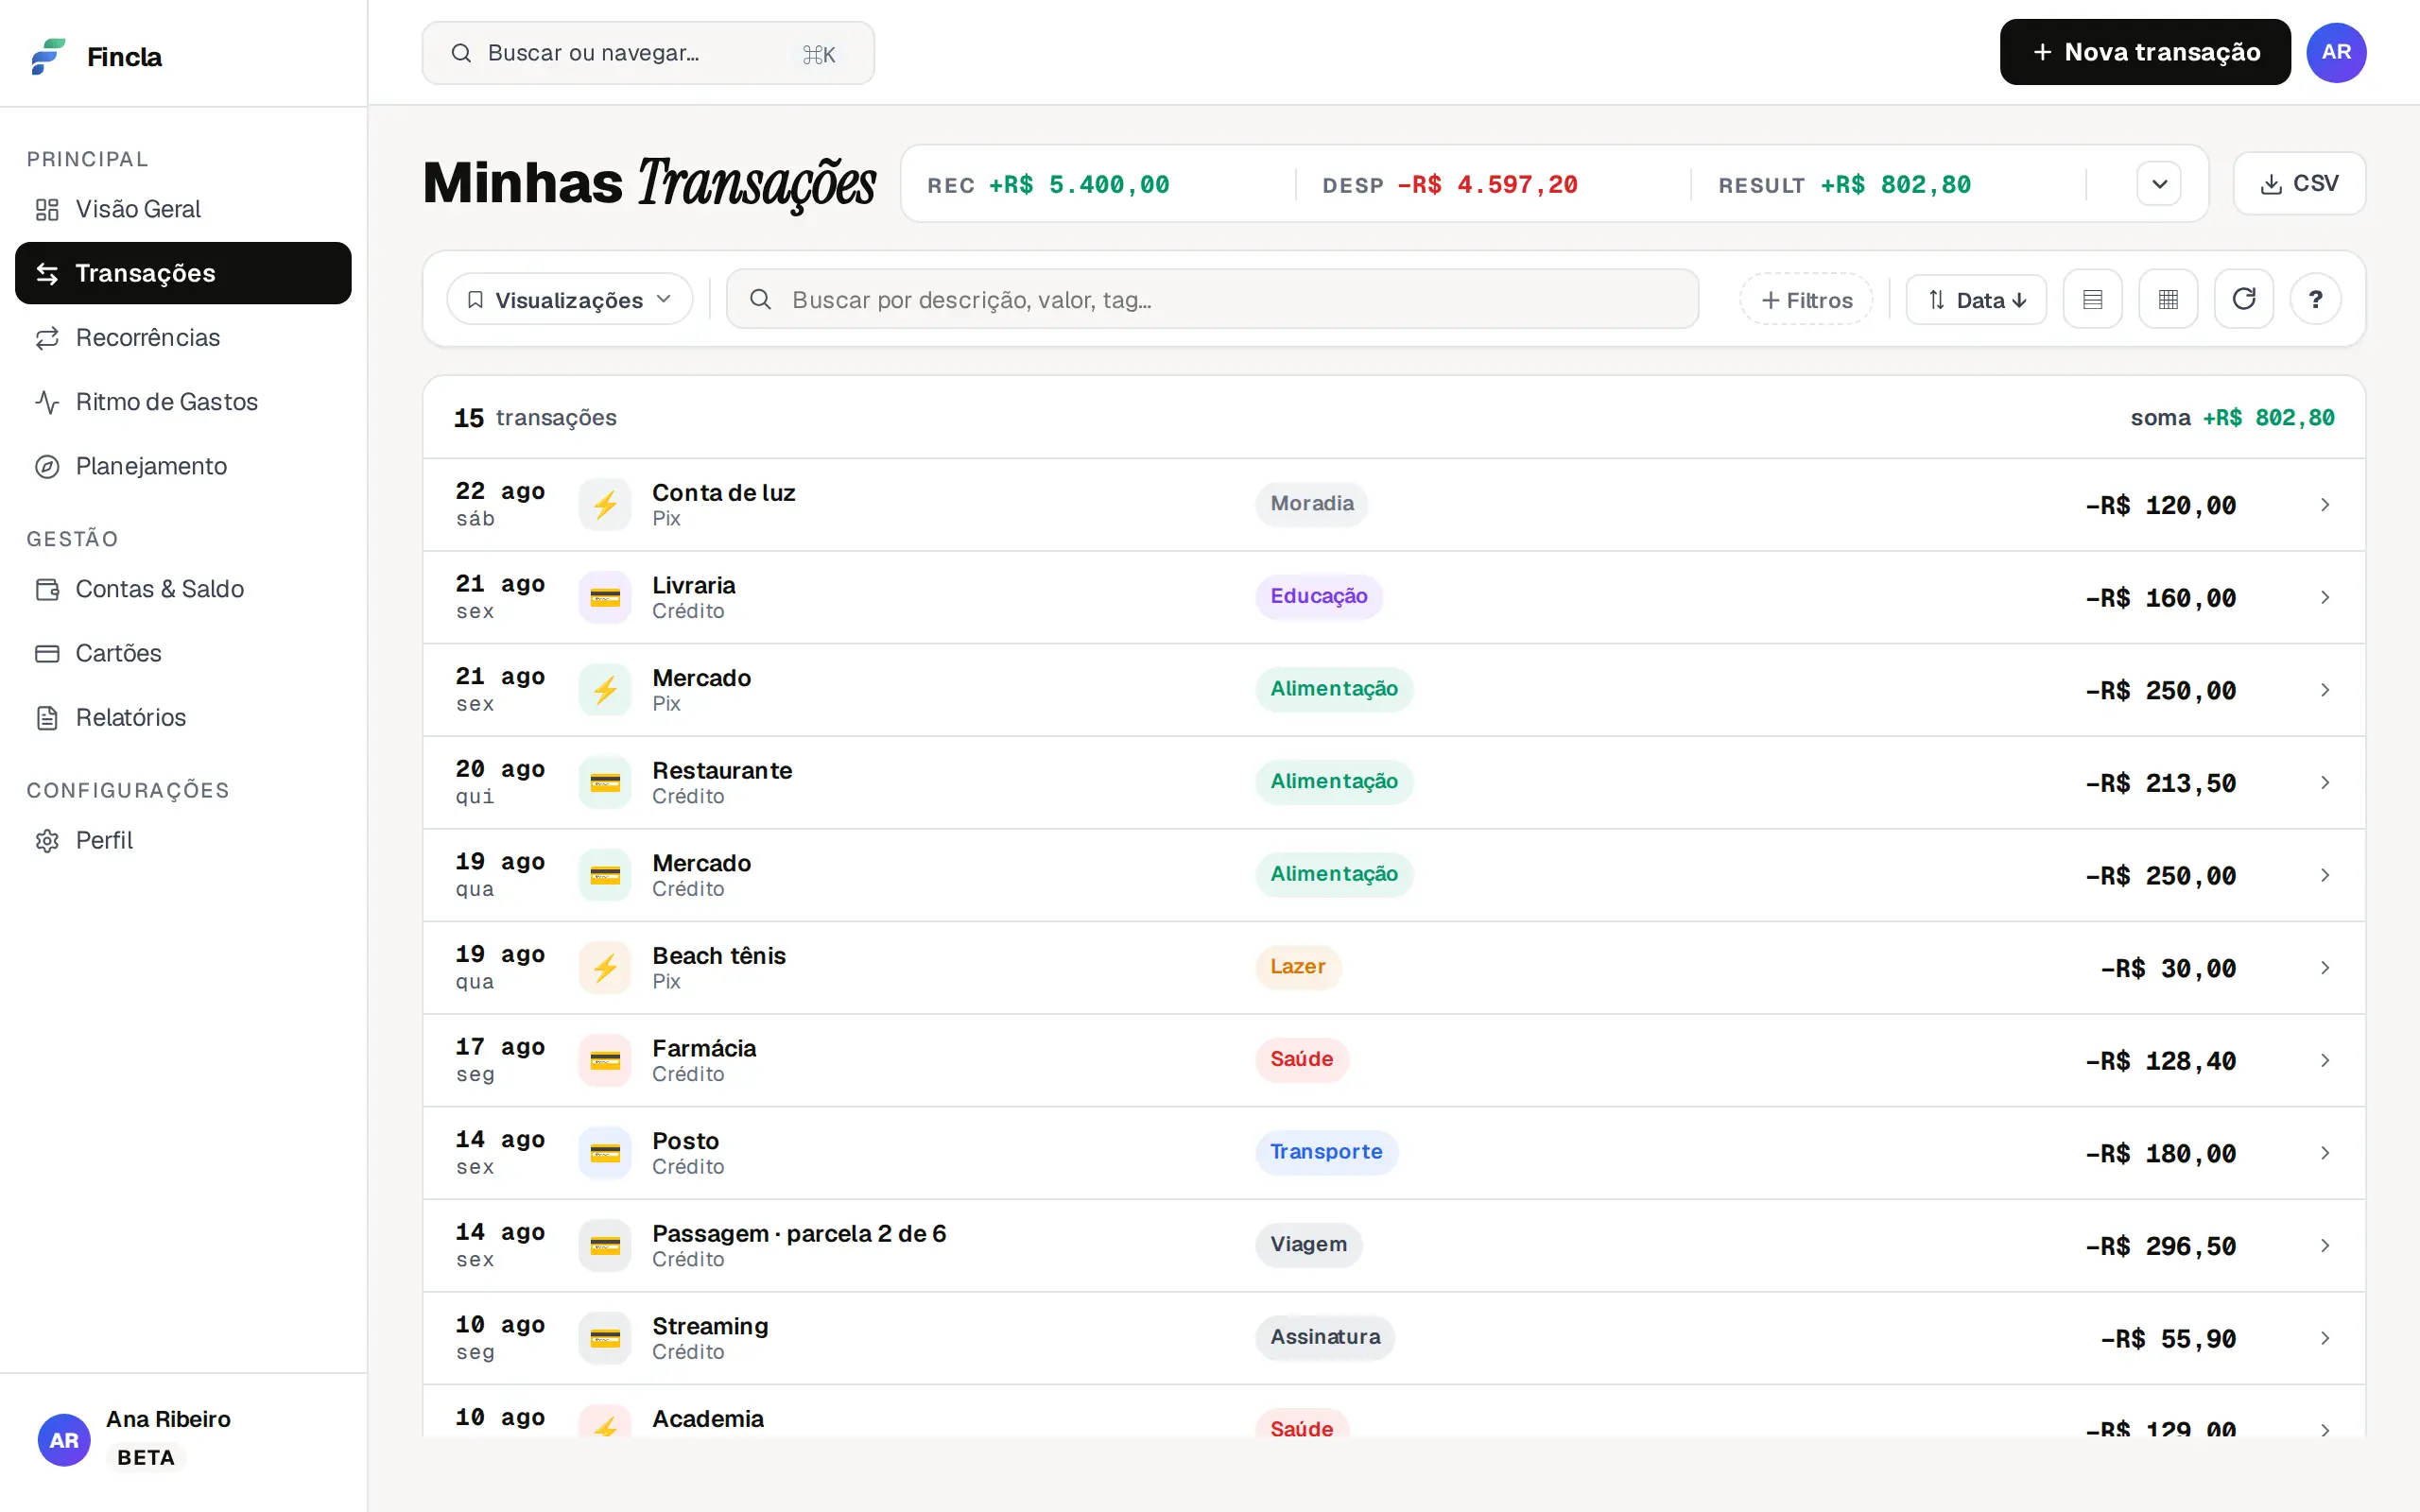2420x1512 pixels.
Task: Open Perfil settings
Action: click(183, 840)
